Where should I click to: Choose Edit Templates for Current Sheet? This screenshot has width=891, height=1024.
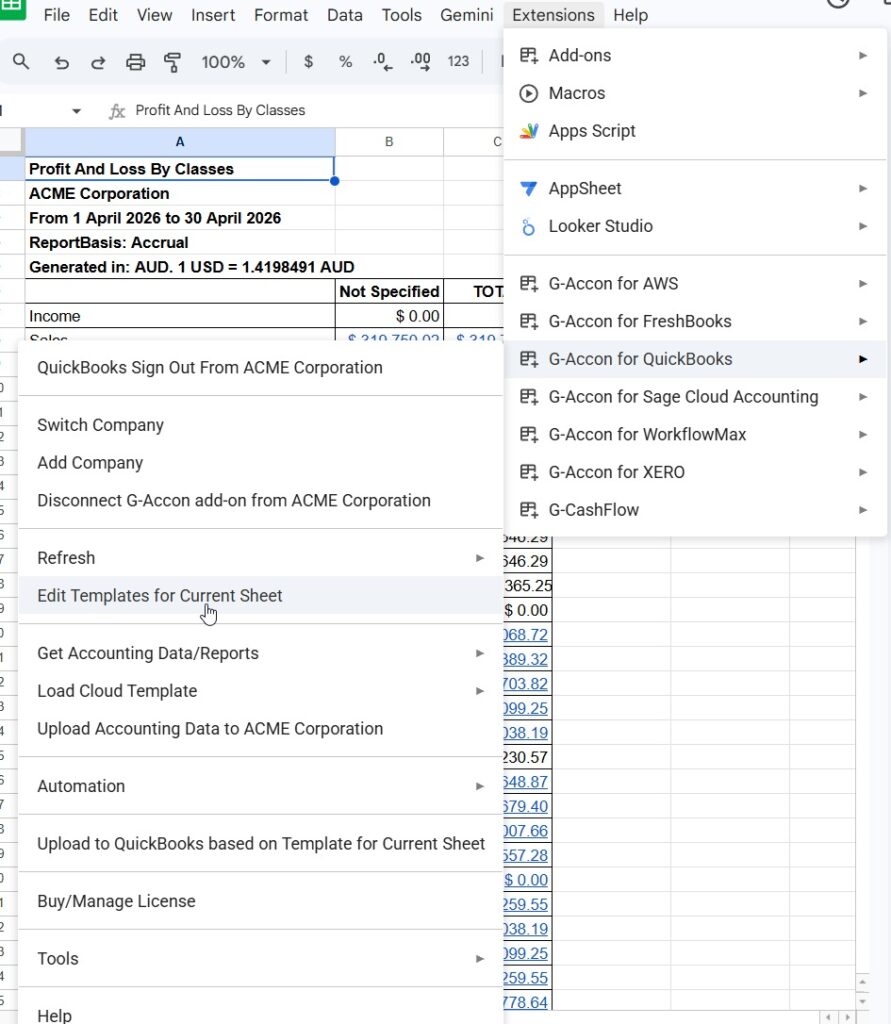coord(160,596)
